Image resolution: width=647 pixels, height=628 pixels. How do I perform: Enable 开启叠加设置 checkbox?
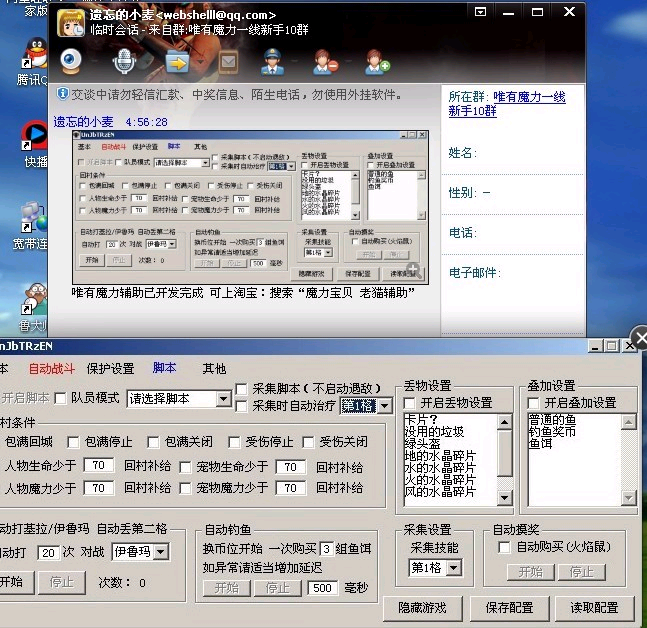tap(533, 403)
